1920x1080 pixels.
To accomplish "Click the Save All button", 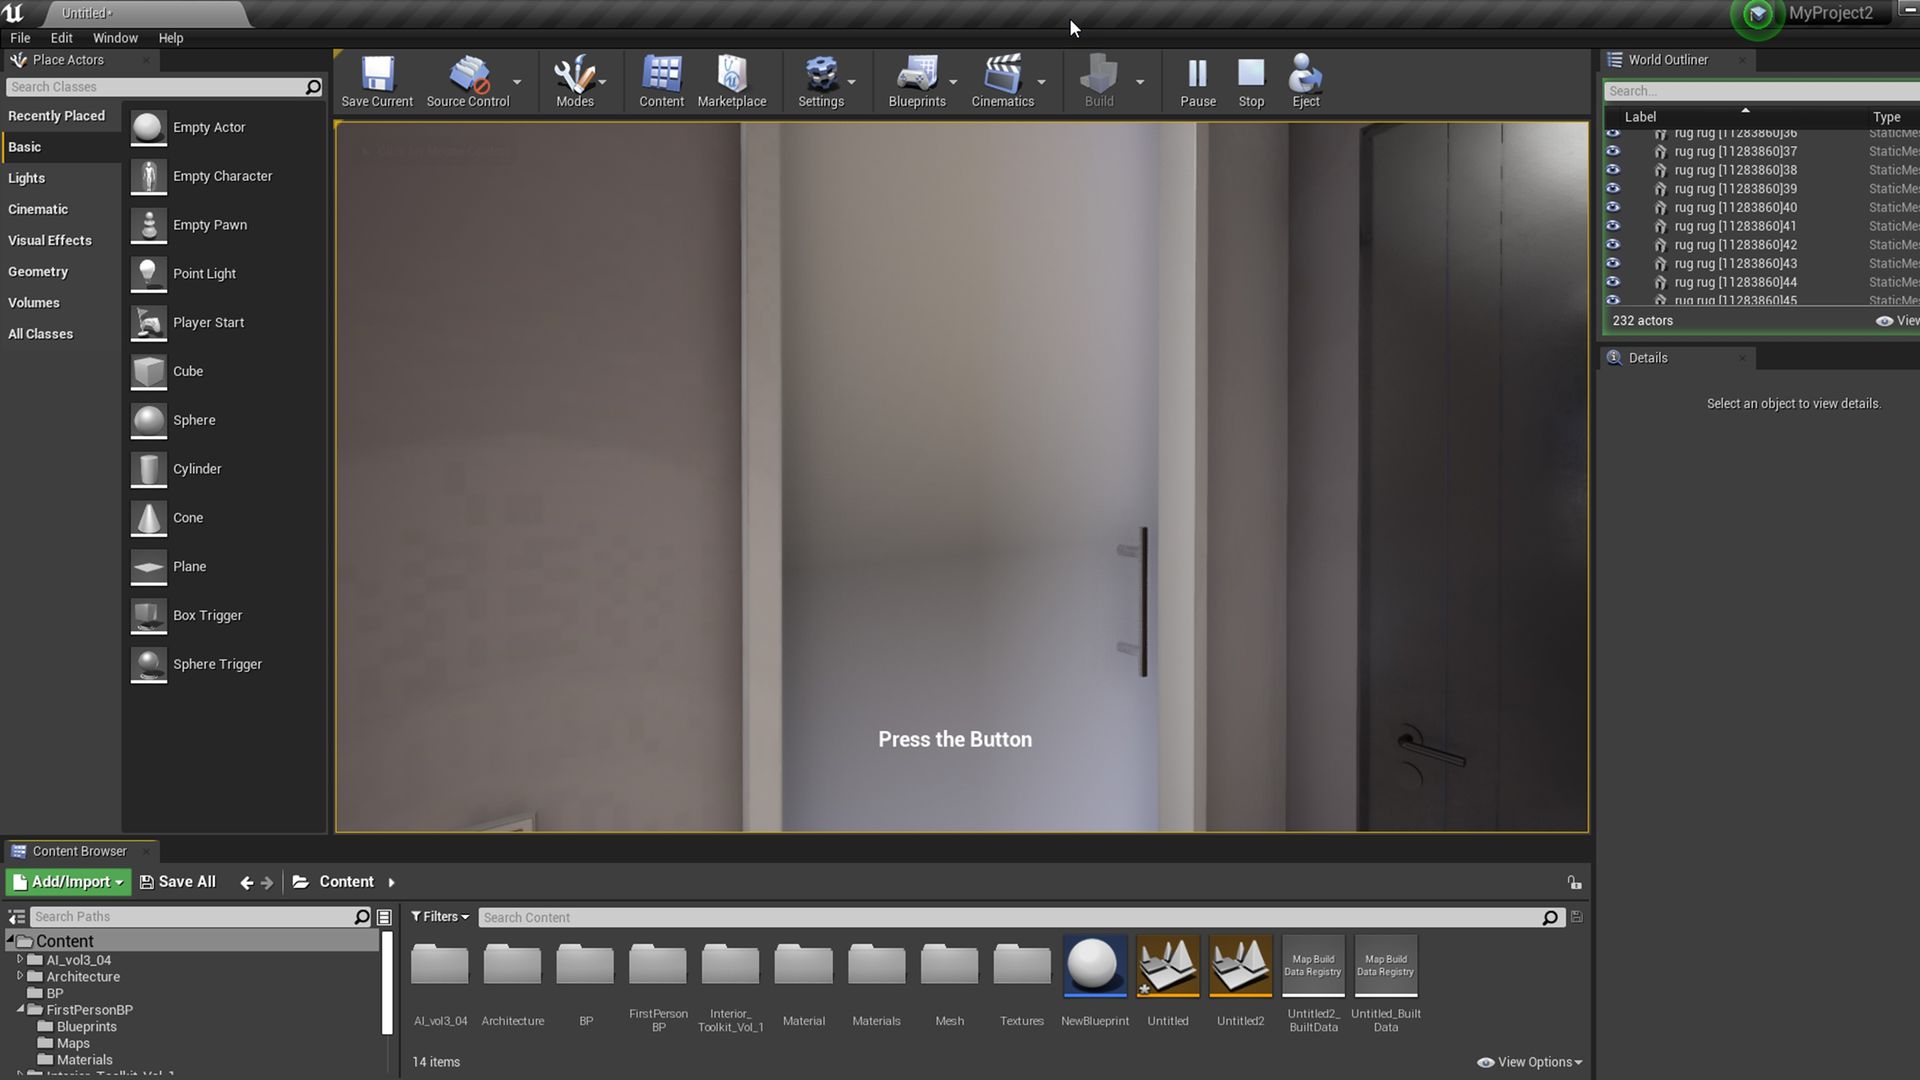I will [178, 882].
